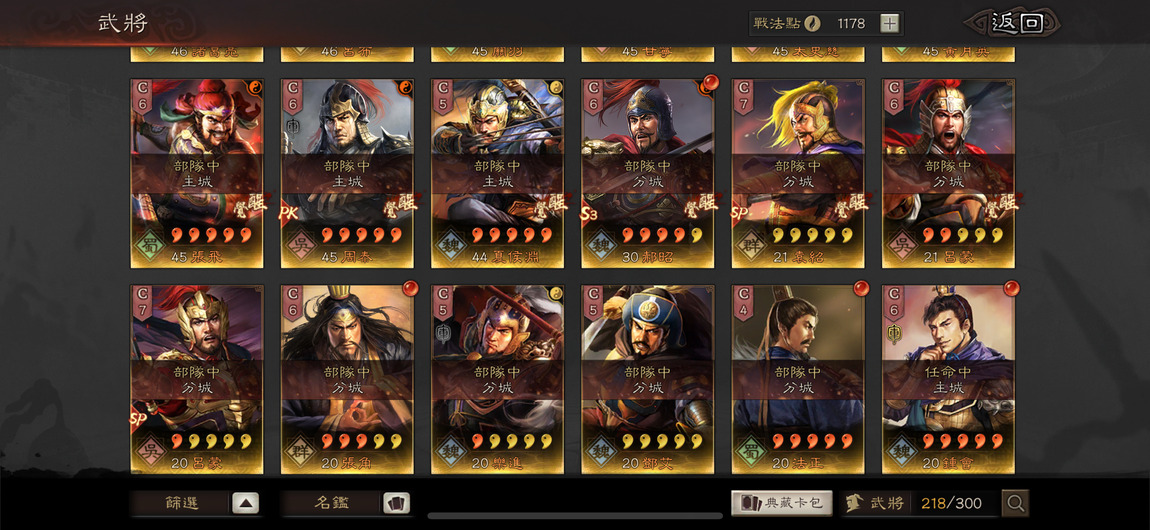Open the 篩選 filter menu label

182,503
